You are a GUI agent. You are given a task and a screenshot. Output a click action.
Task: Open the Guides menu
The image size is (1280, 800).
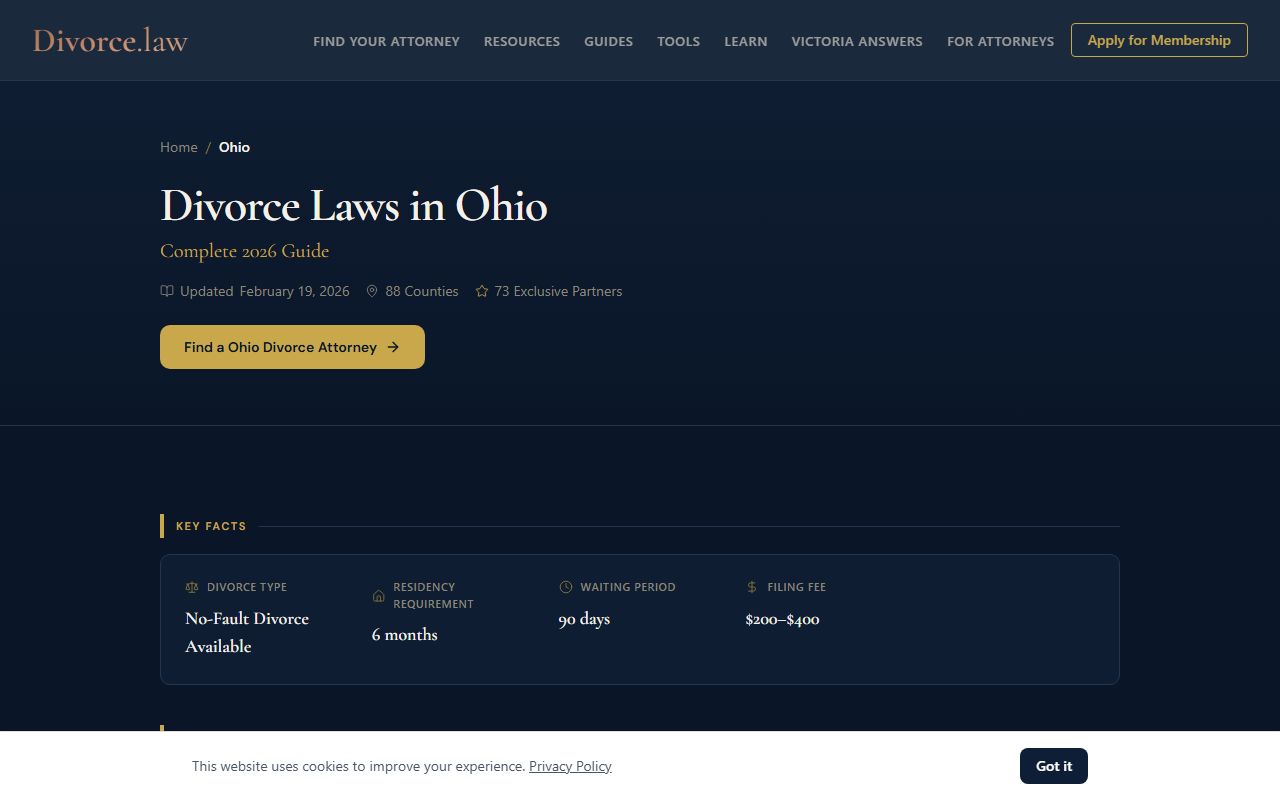click(608, 41)
